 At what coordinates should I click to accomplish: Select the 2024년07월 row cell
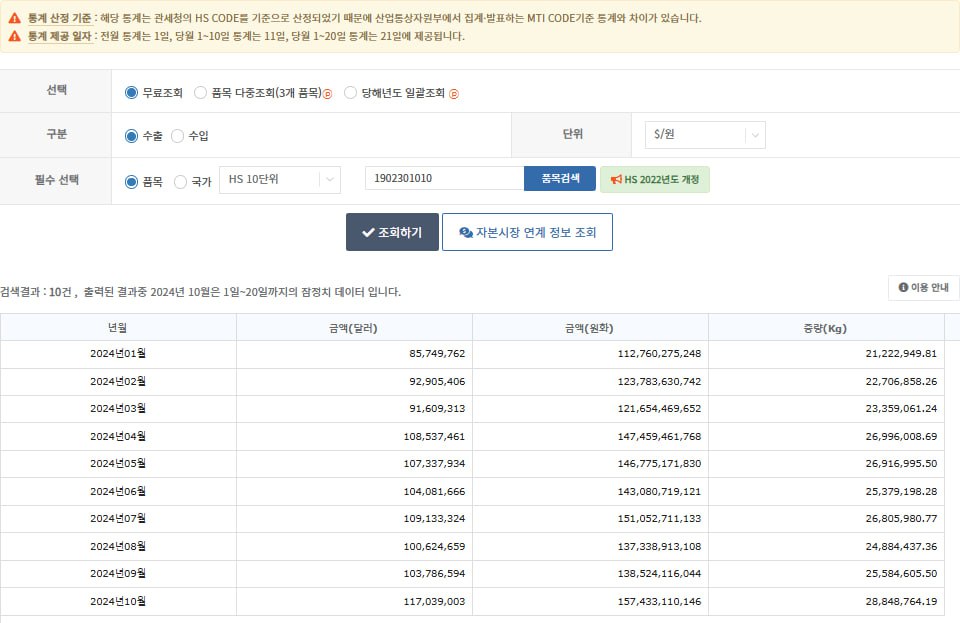(118, 518)
